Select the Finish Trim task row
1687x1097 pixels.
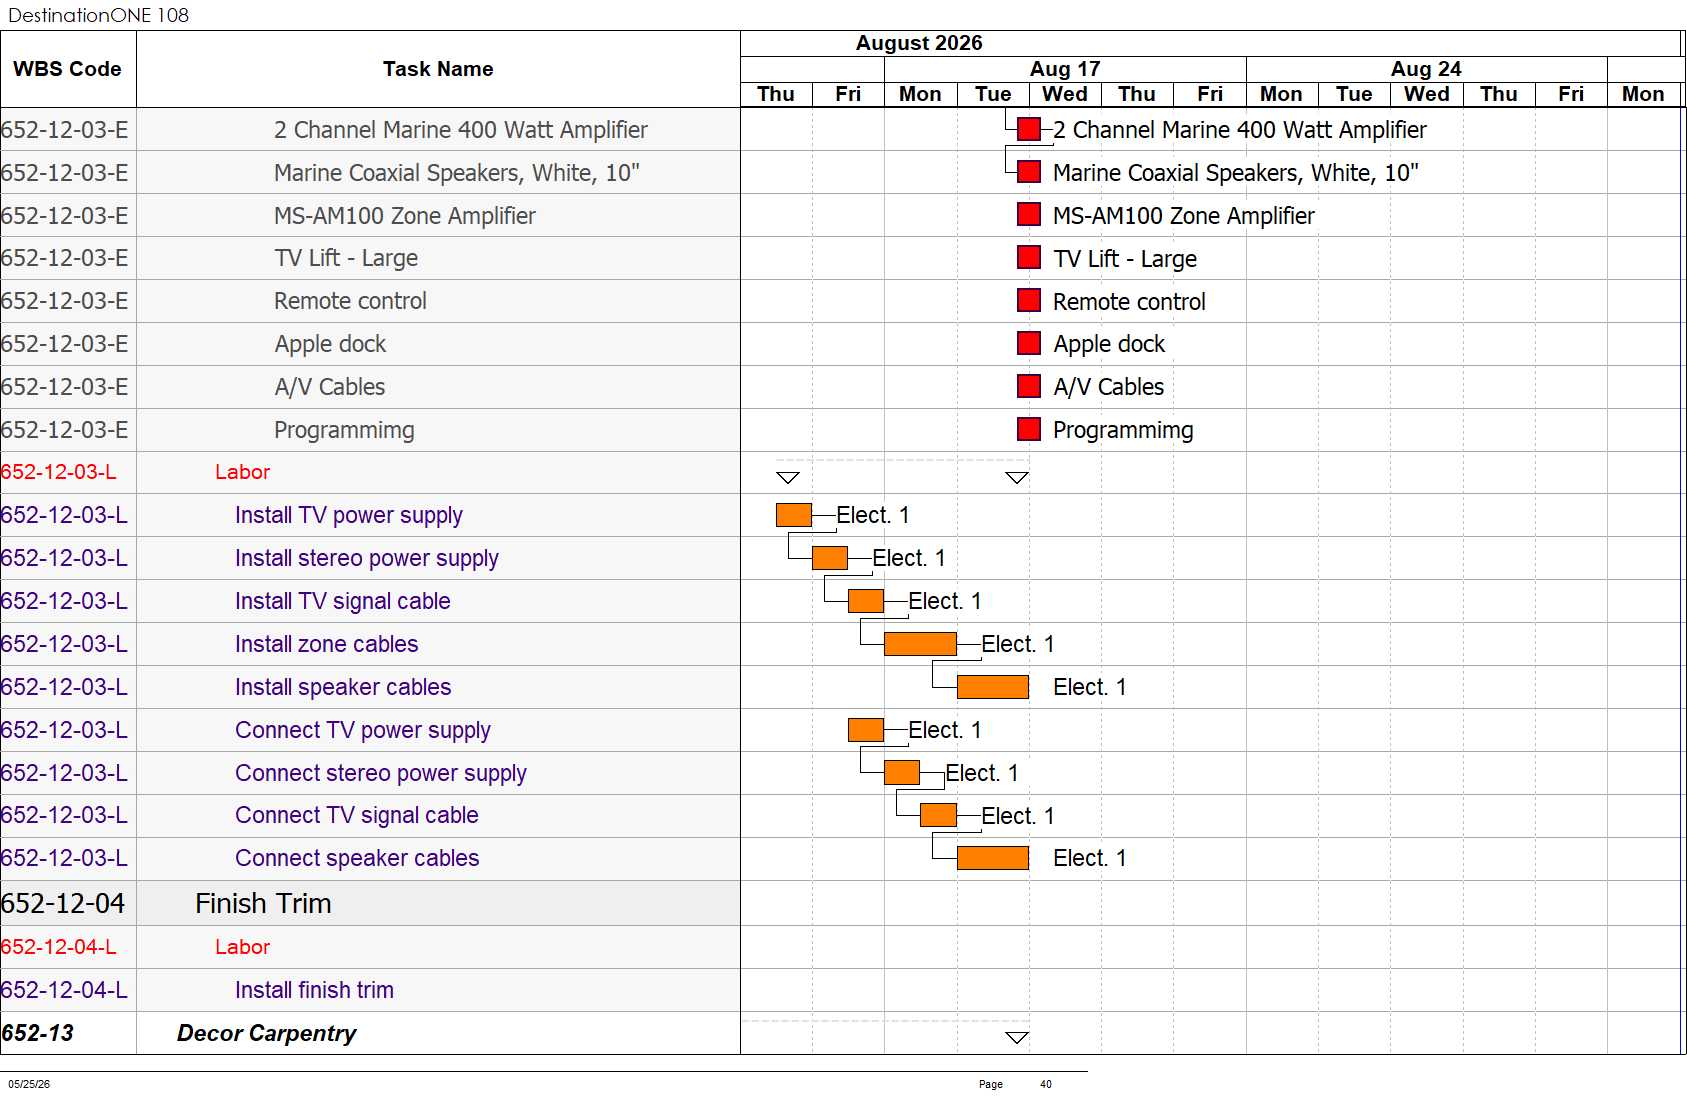tap(370, 903)
